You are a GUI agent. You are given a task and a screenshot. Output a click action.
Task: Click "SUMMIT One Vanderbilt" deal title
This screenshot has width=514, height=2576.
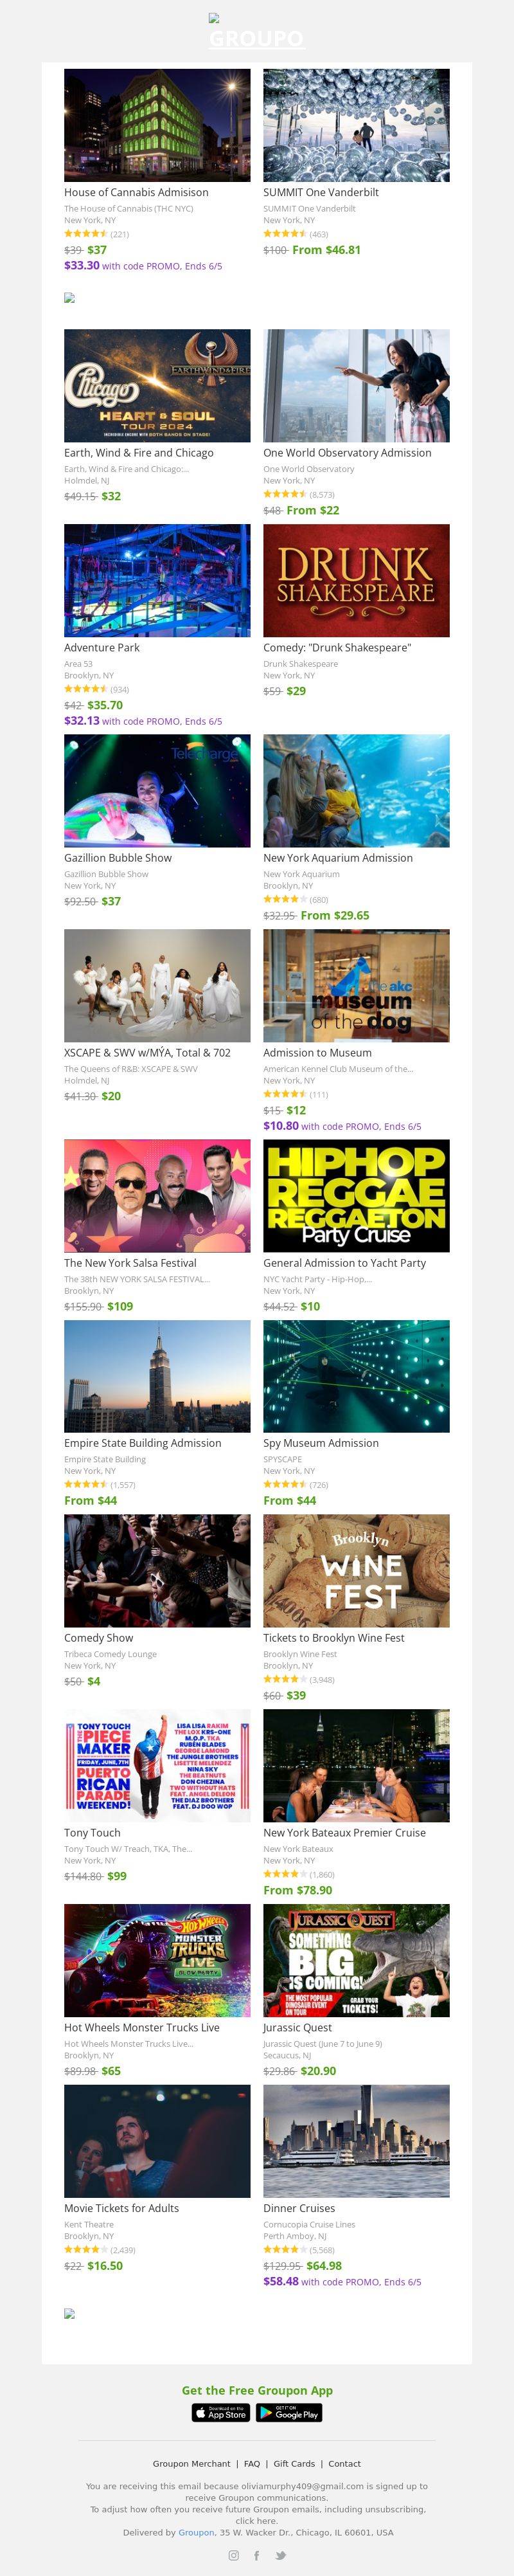coord(321,193)
